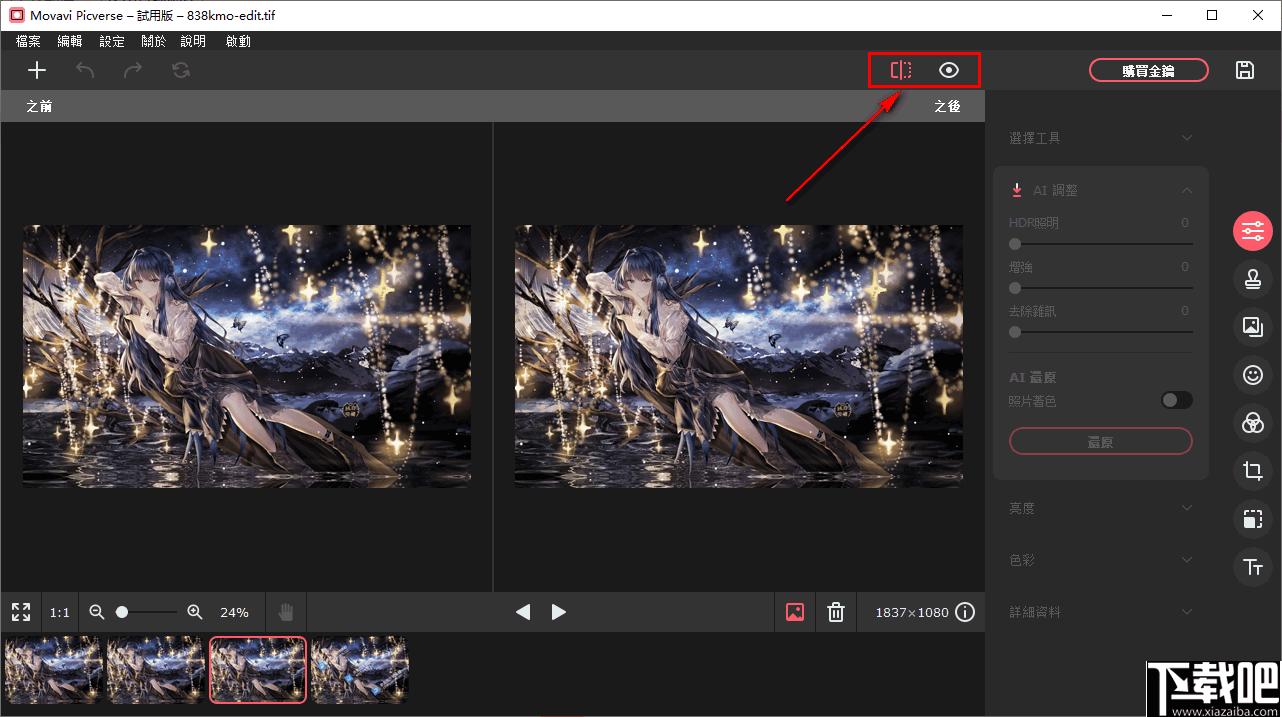1282x717 pixels.
Task: Expand the 亮度 section
Action: coord(1100,508)
